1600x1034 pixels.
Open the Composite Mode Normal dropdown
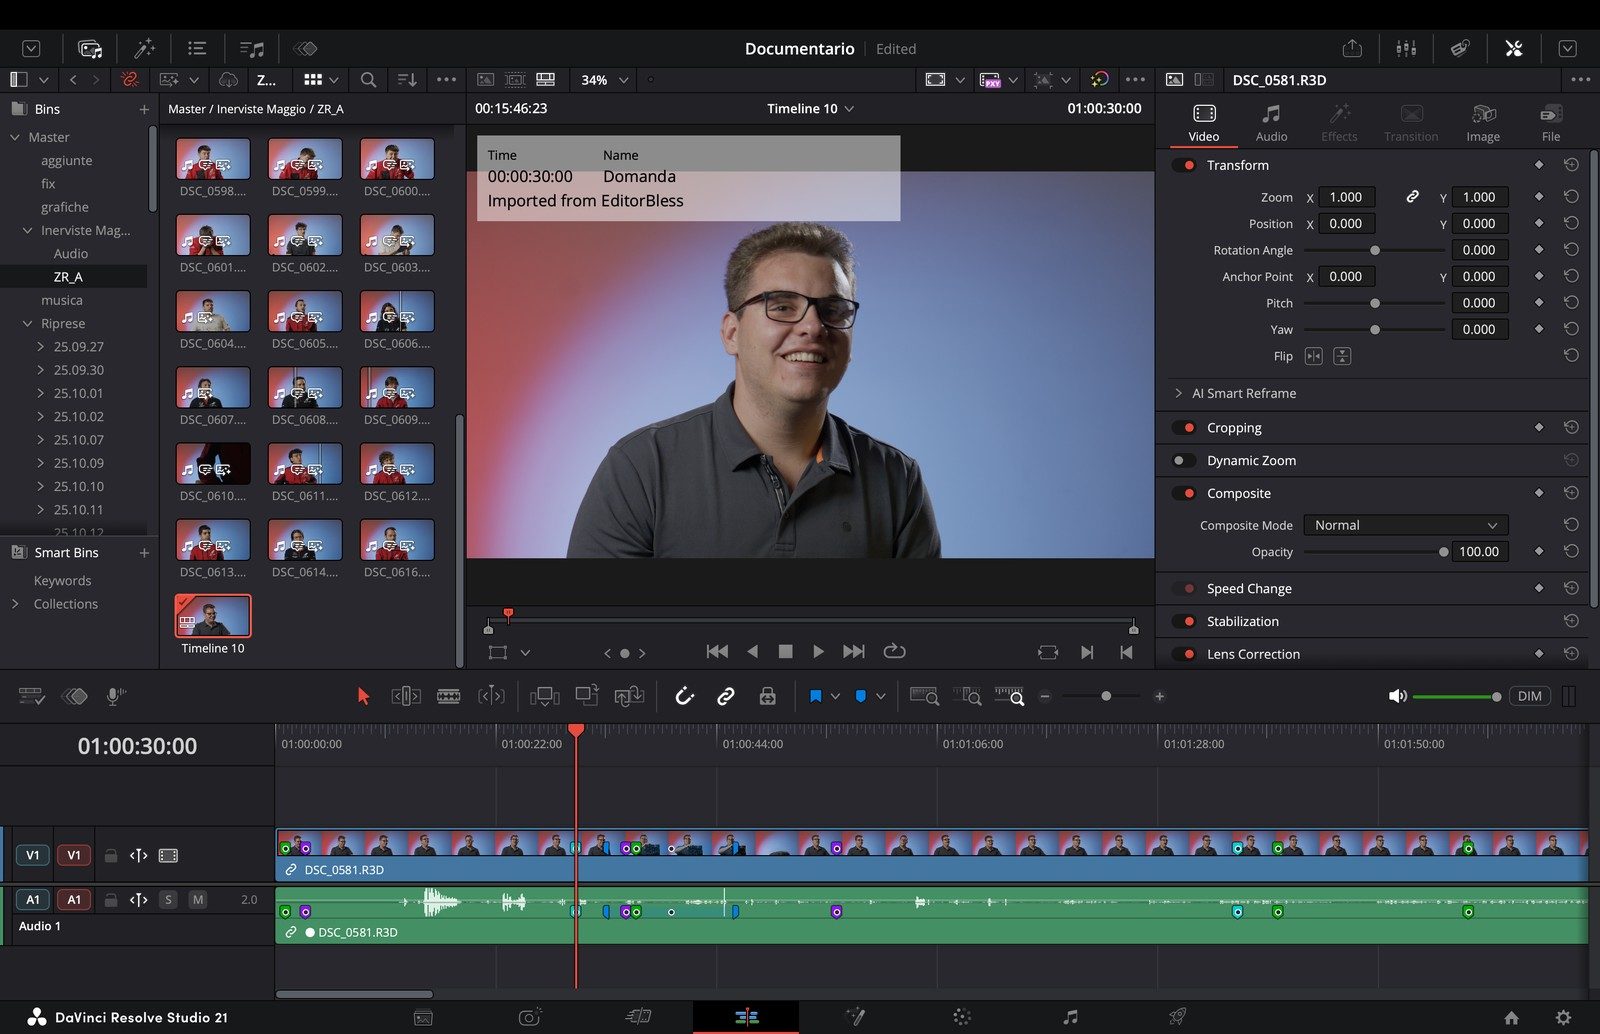coord(1405,525)
